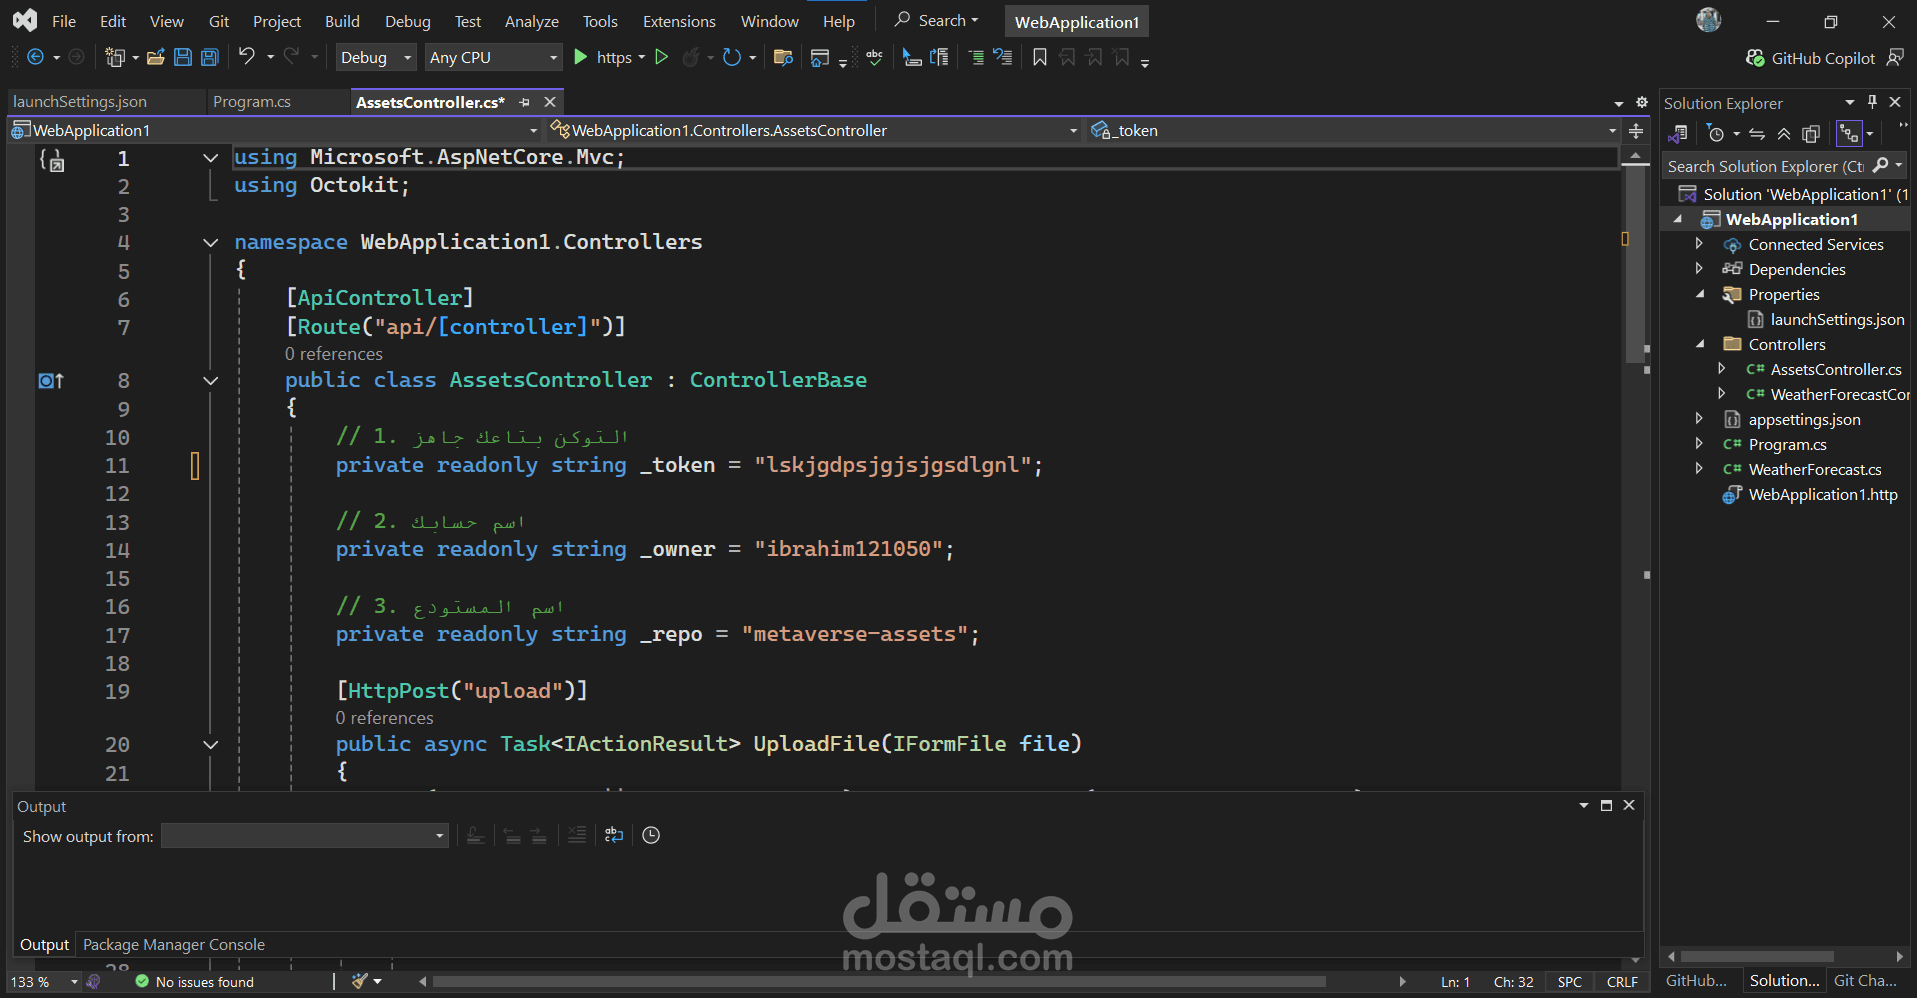Screen dimensions: 1917x998
Task: Switch to the Package Manager Console tab
Action: pyautogui.click(x=174, y=945)
